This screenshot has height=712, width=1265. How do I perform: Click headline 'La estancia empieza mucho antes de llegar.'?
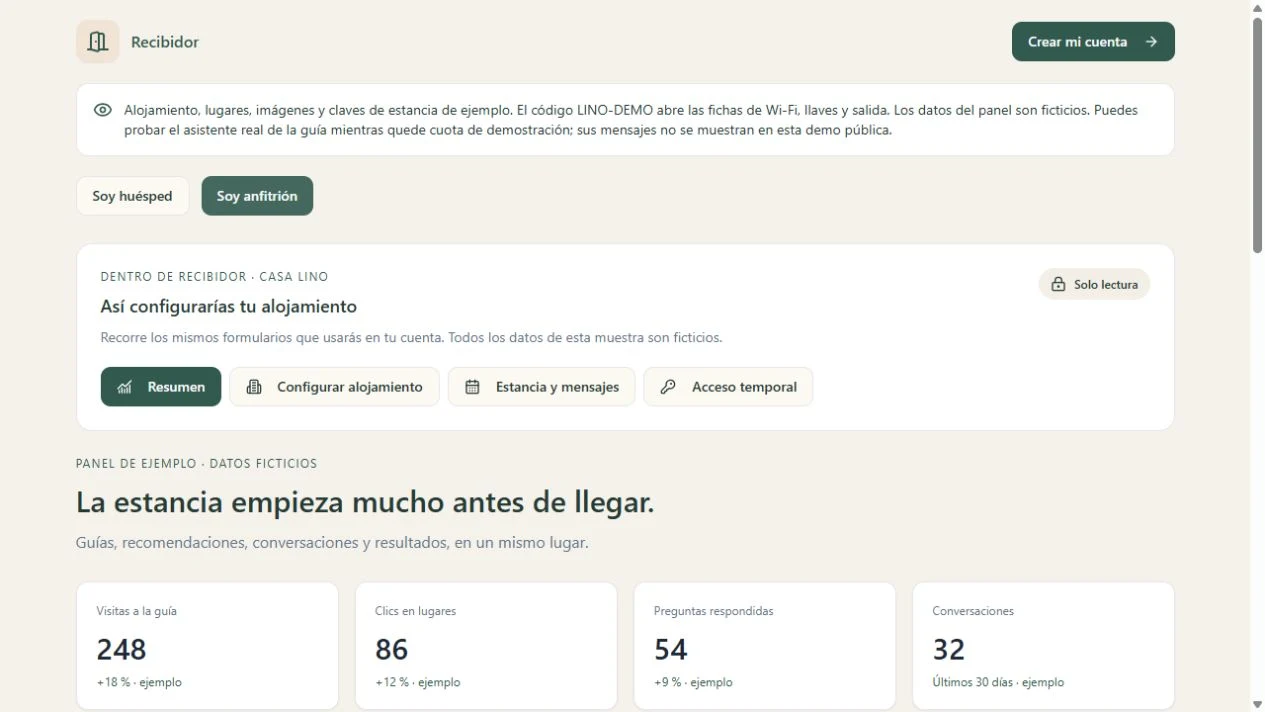pos(365,502)
